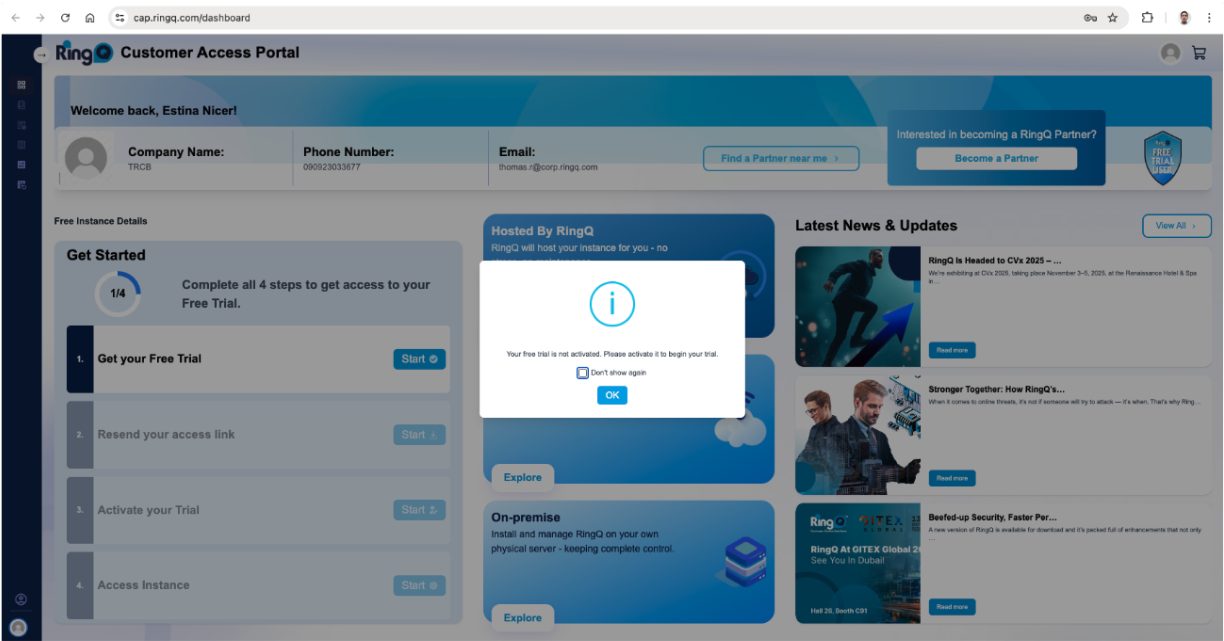Click View All news button

1176,226
